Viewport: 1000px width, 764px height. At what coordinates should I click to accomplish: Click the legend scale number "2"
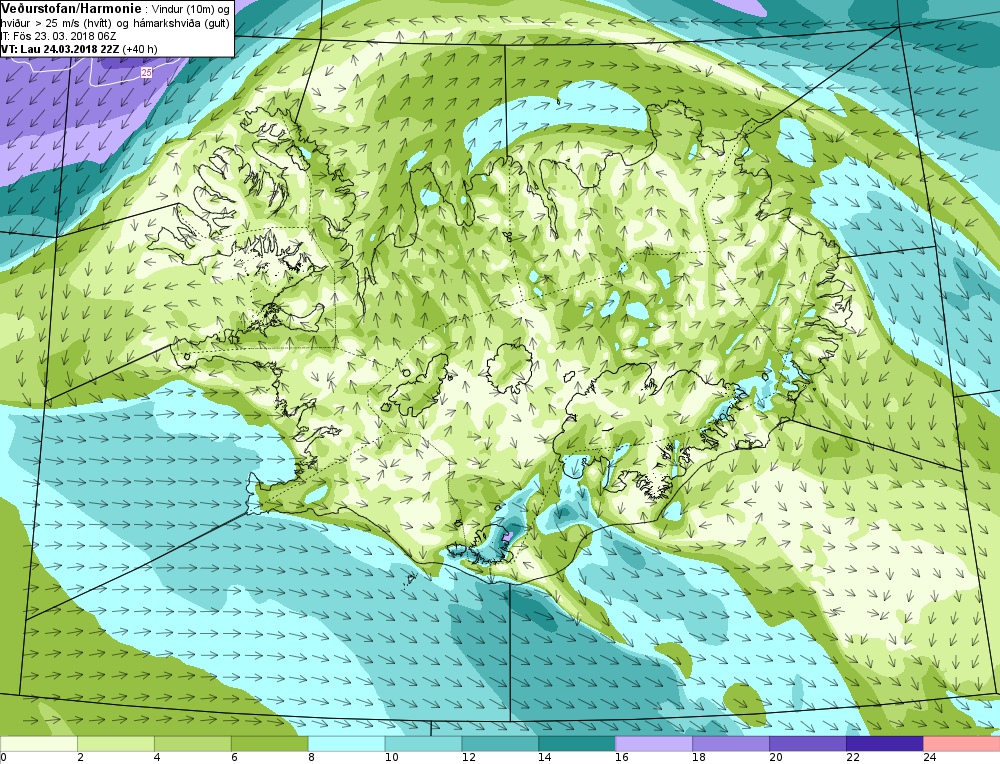pos(80,758)
